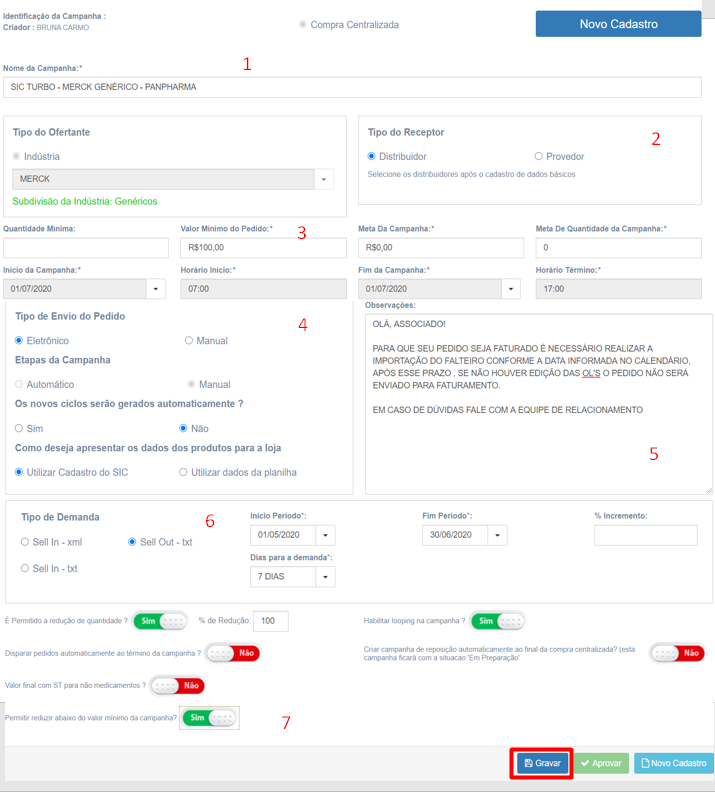The height and width of the screenshot is (792, 715).
Task: Select Manual for Tipo de Envio do Pedido
Action: [188, 341]
